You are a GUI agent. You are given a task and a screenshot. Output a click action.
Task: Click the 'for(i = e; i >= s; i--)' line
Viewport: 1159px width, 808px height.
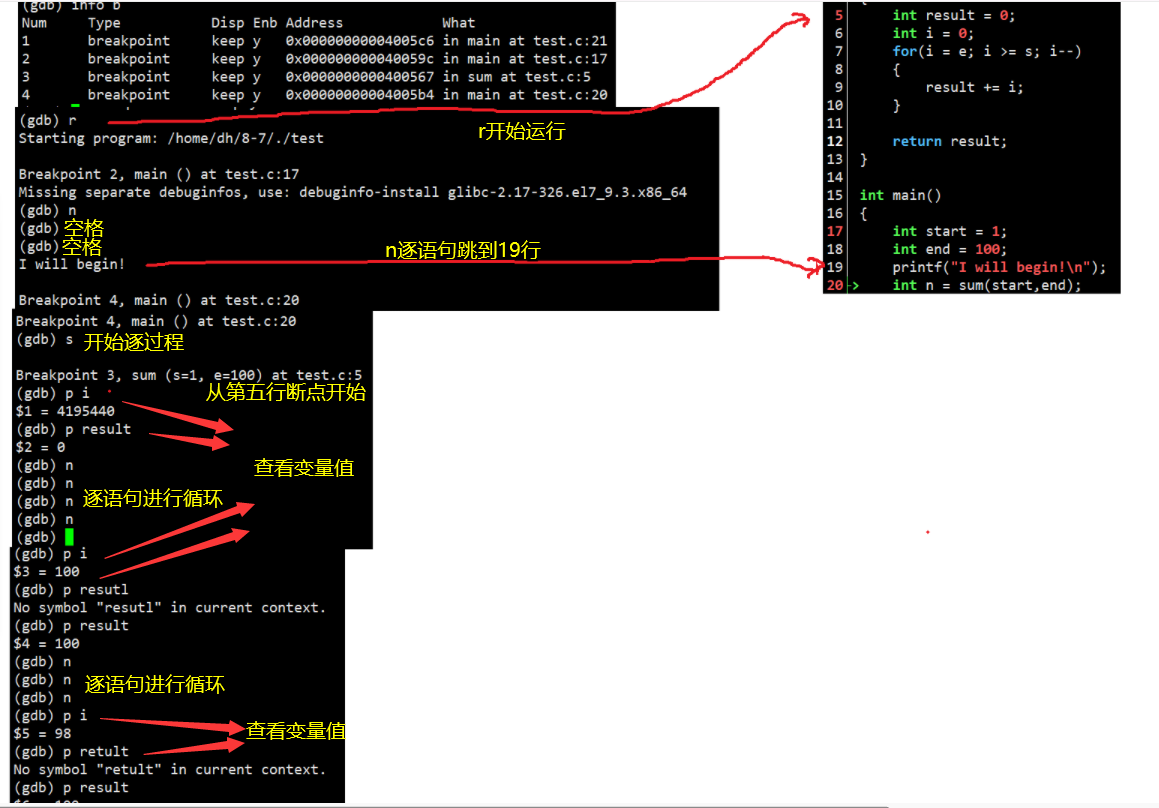click(x=987, y=51)
